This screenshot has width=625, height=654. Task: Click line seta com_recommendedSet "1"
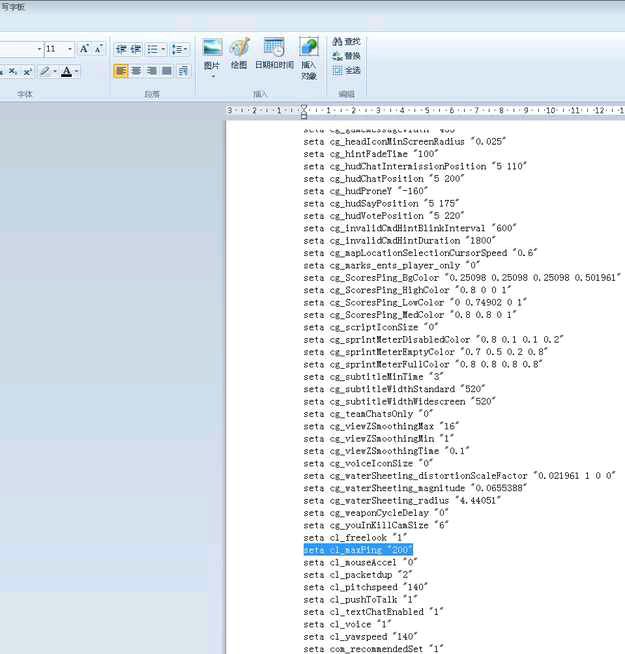click(x=373, y=649)
